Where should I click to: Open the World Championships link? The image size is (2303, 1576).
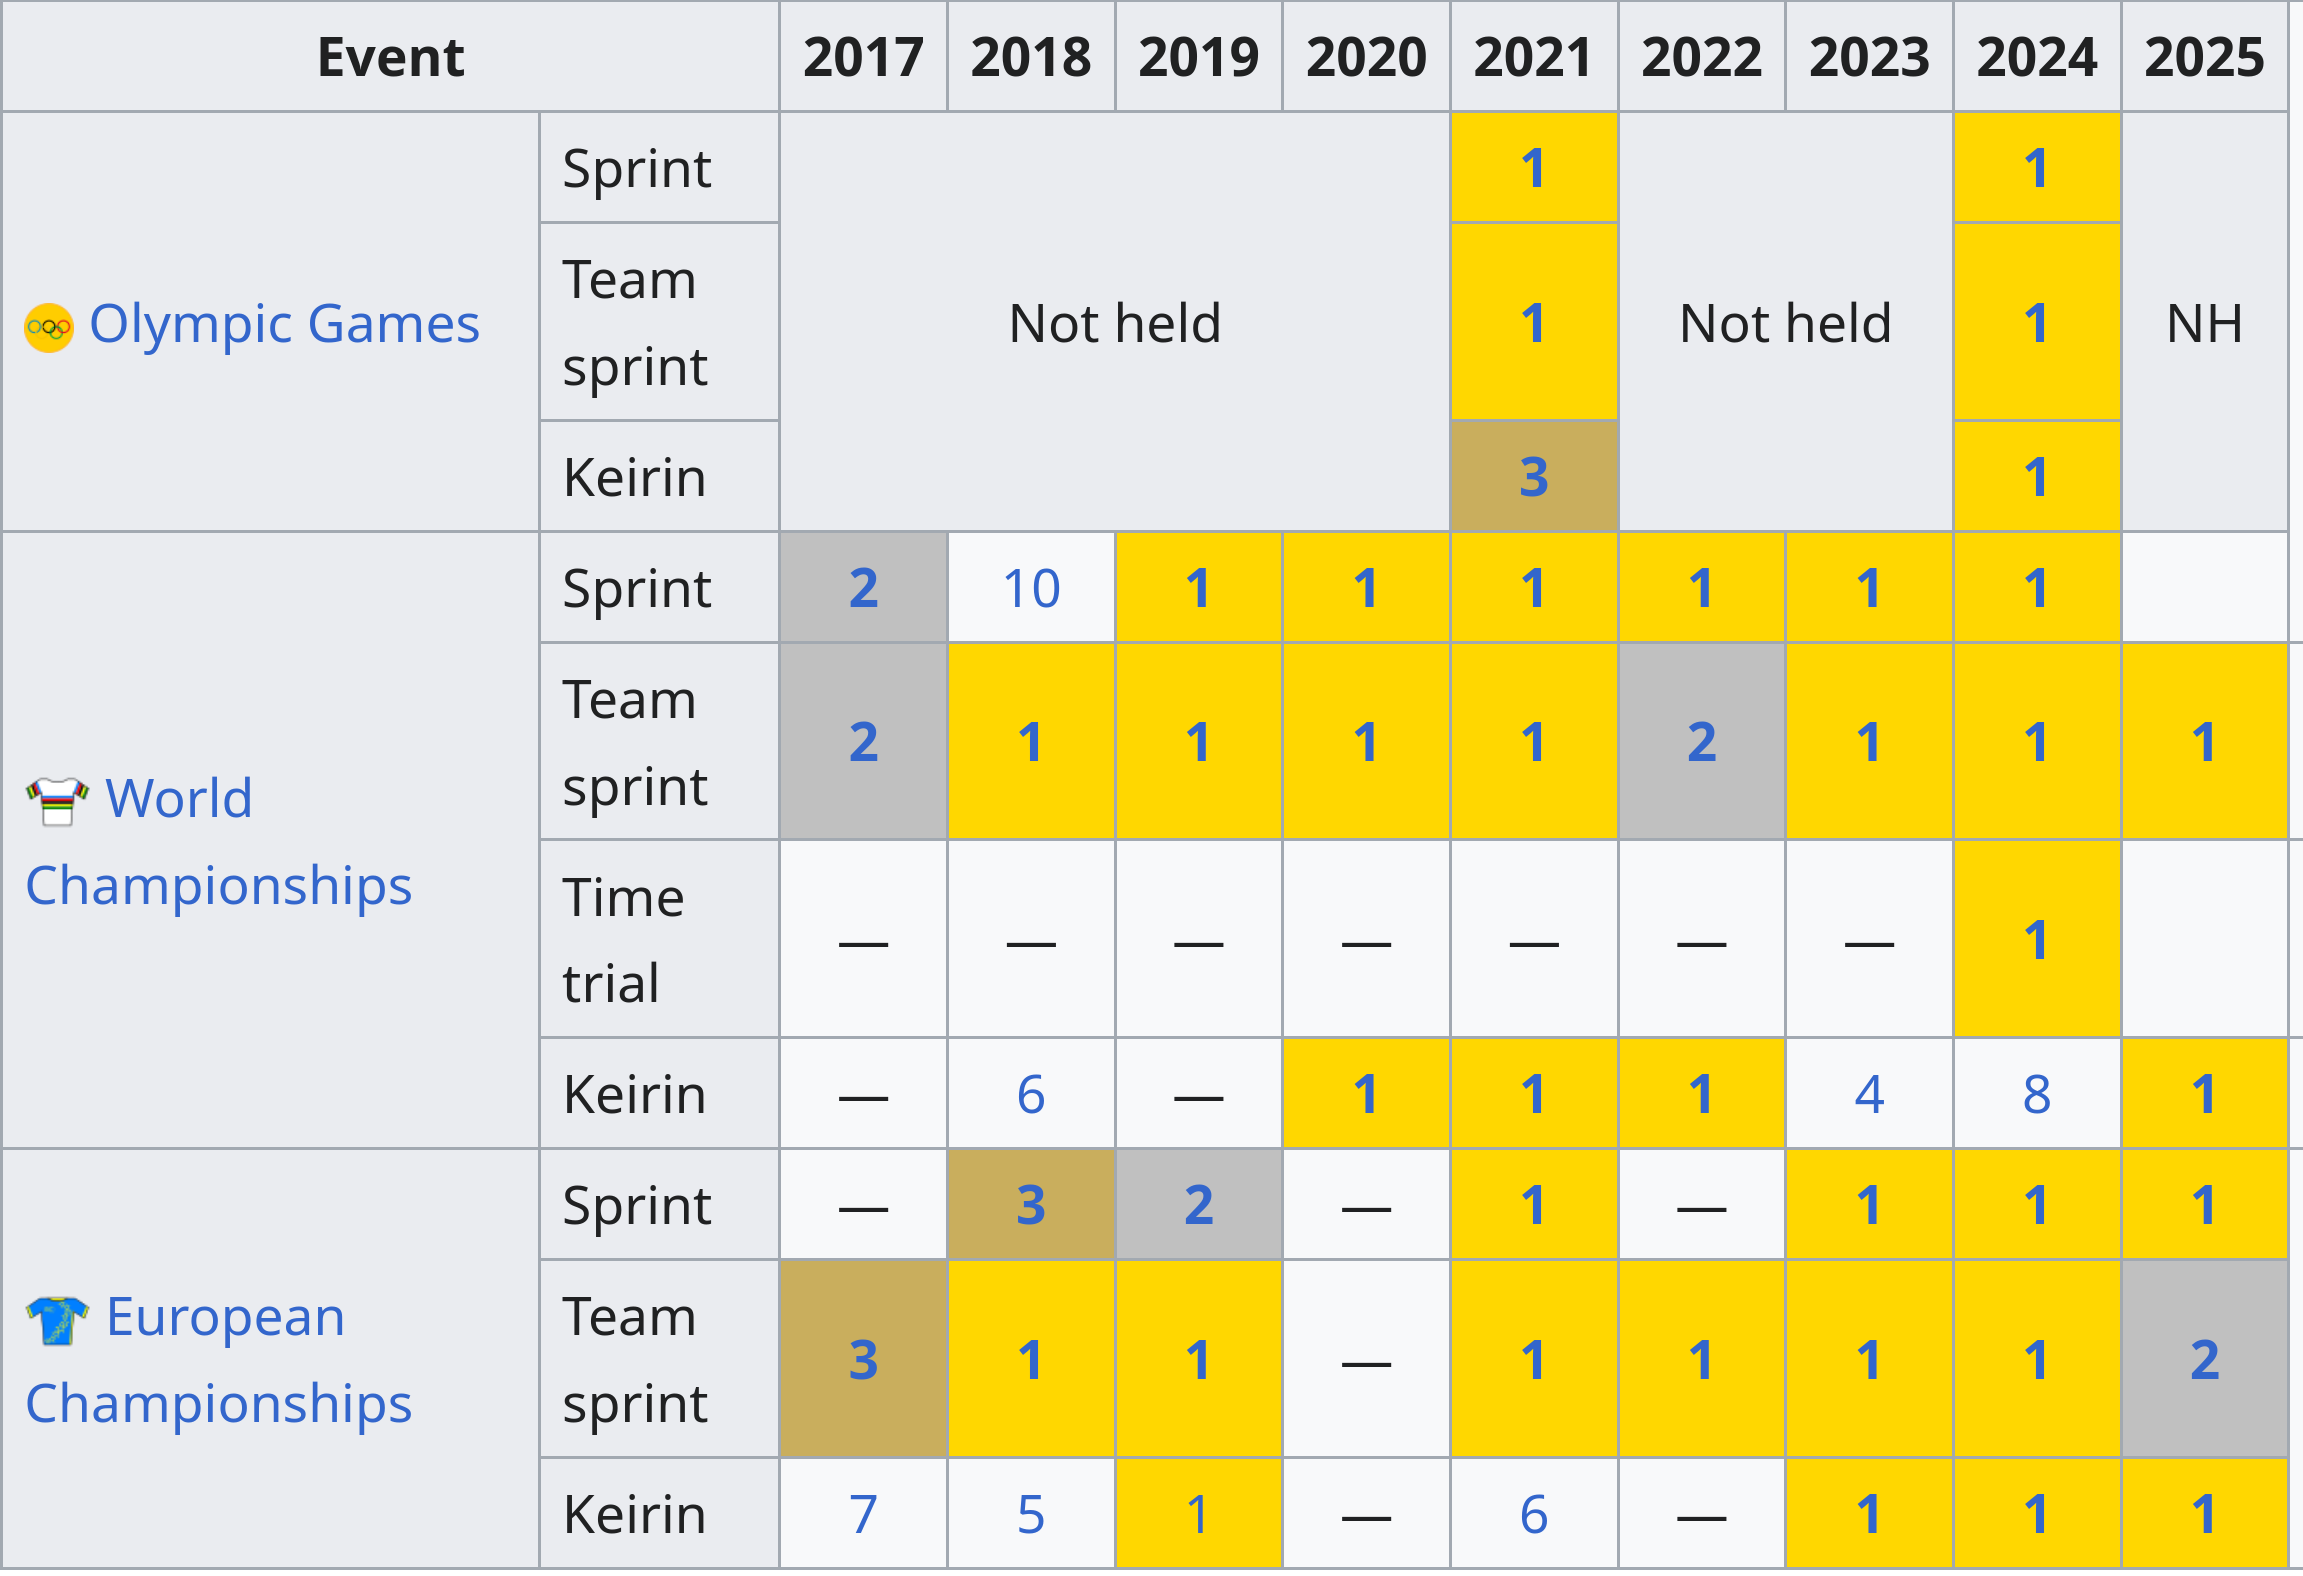[x=180, y=800]
